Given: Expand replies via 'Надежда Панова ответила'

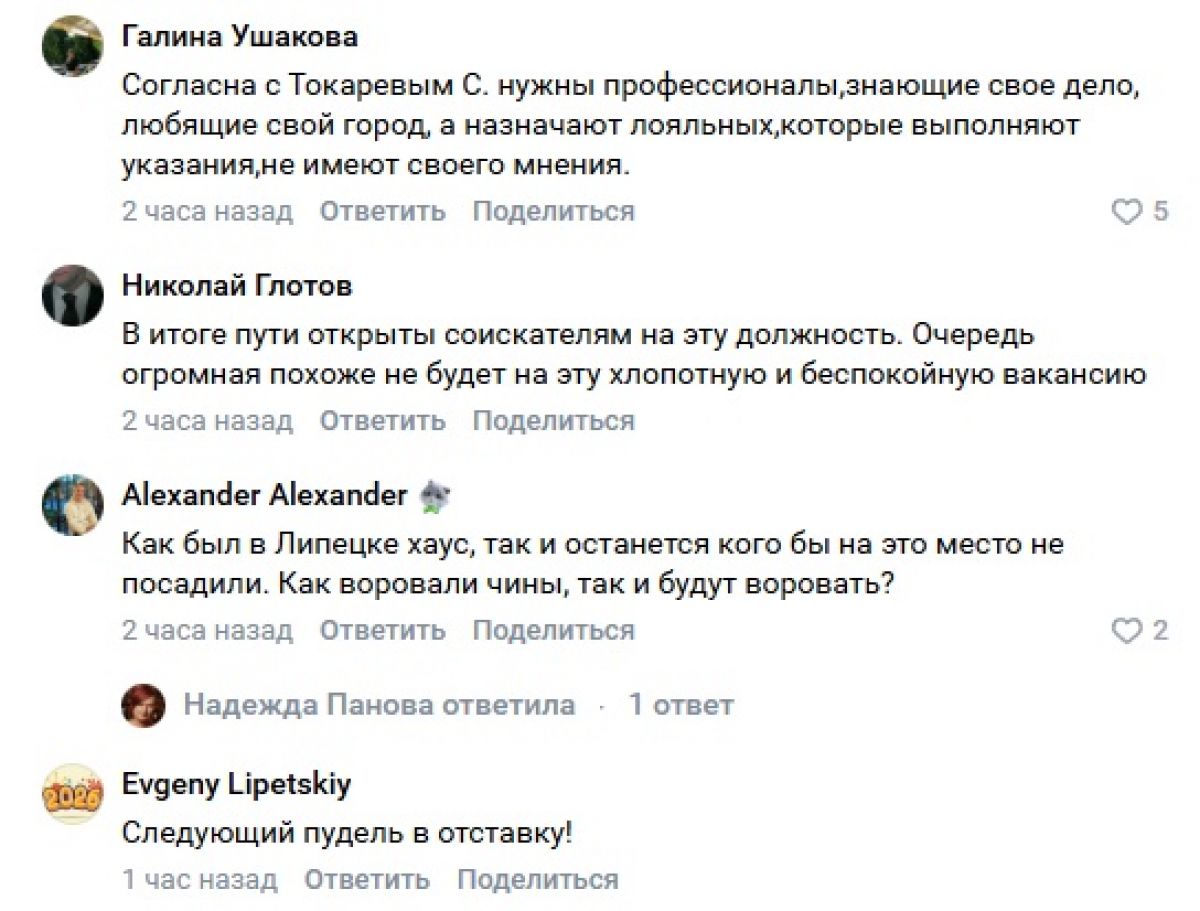Looking at the screenshot, I should [379, 705].
